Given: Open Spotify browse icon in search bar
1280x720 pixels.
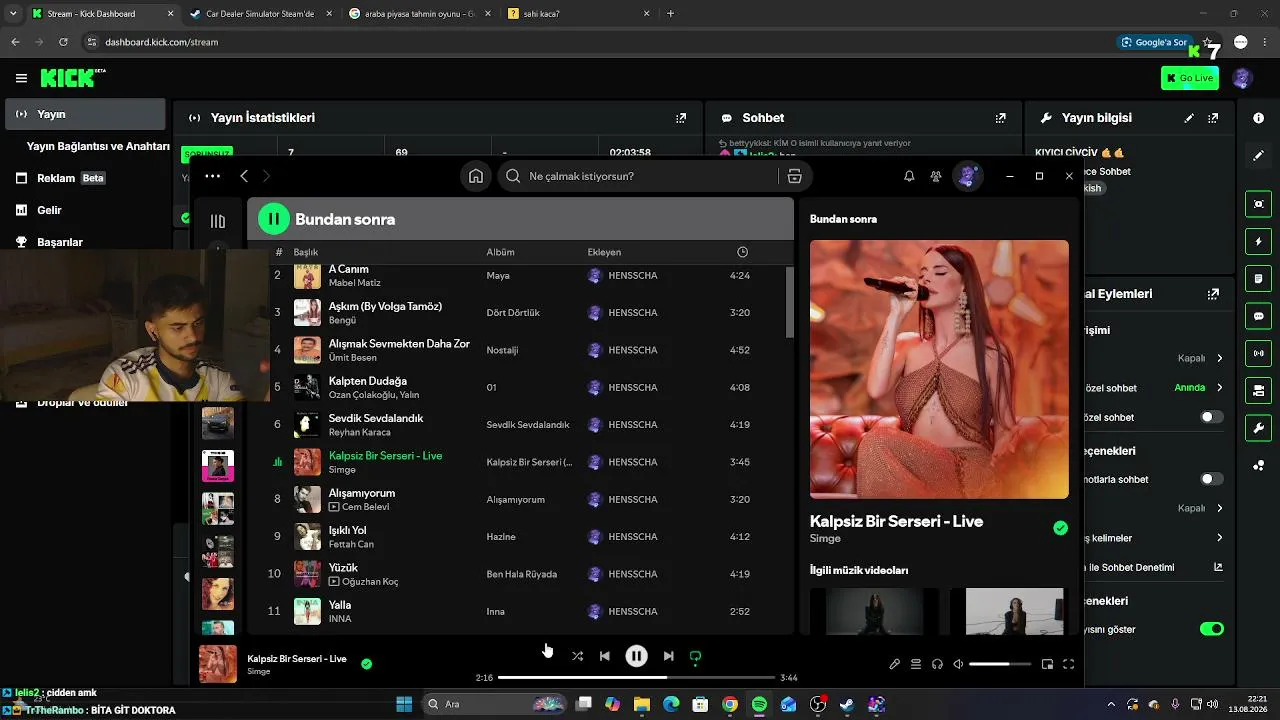Looking at the screenshot, I should click(x=794, y=176).
